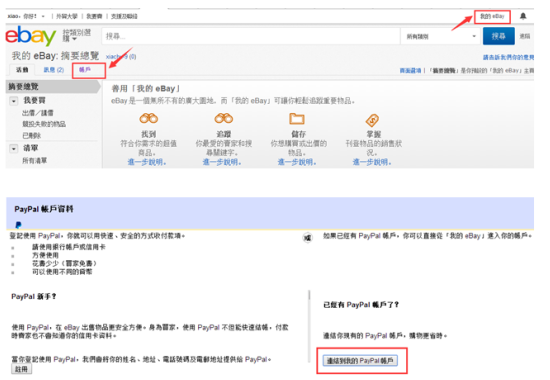Screen dimensions: 550x380
Task: Click the 已經有 PayPal 帳戶了？ heading
Action: click(x=361, y=305)
